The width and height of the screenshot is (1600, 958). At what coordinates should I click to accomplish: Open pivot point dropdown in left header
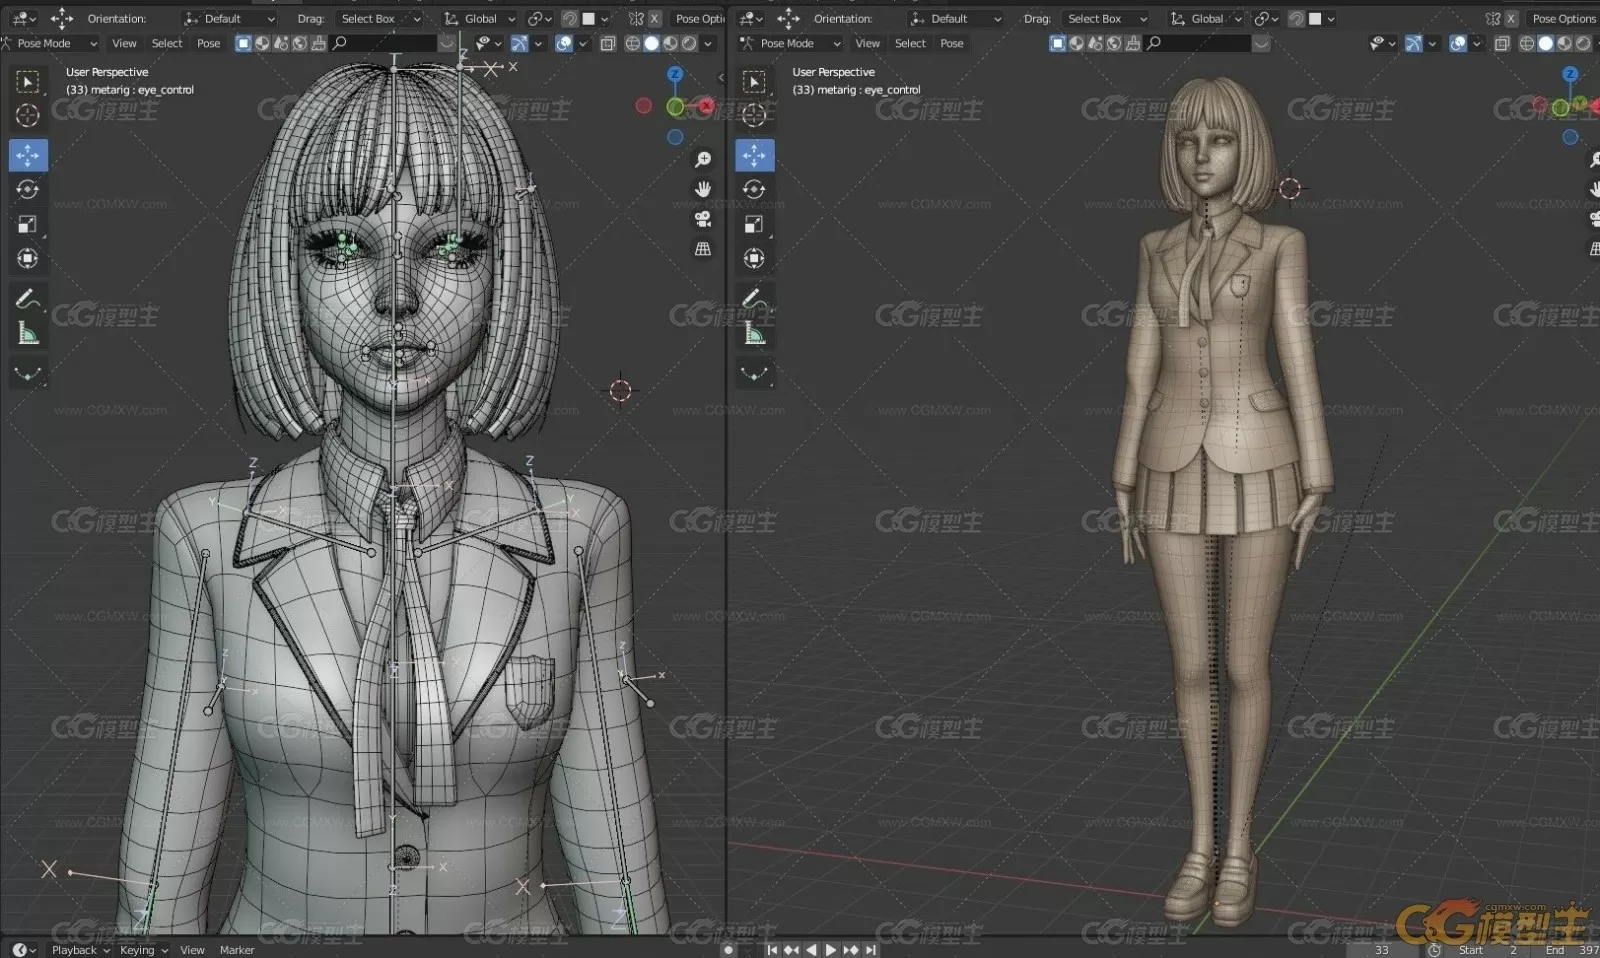tap(540, 19)
